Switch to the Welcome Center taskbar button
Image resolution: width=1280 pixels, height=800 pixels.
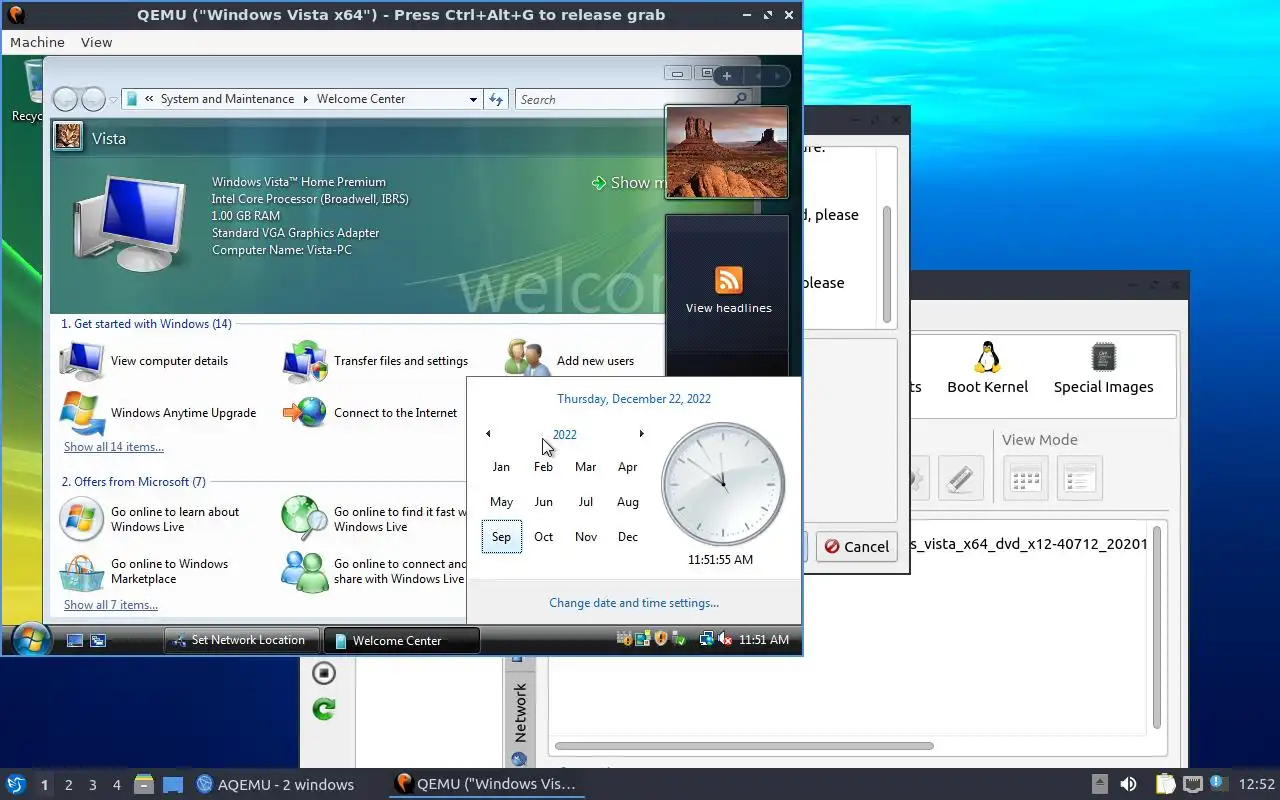(x=403, y=640)
